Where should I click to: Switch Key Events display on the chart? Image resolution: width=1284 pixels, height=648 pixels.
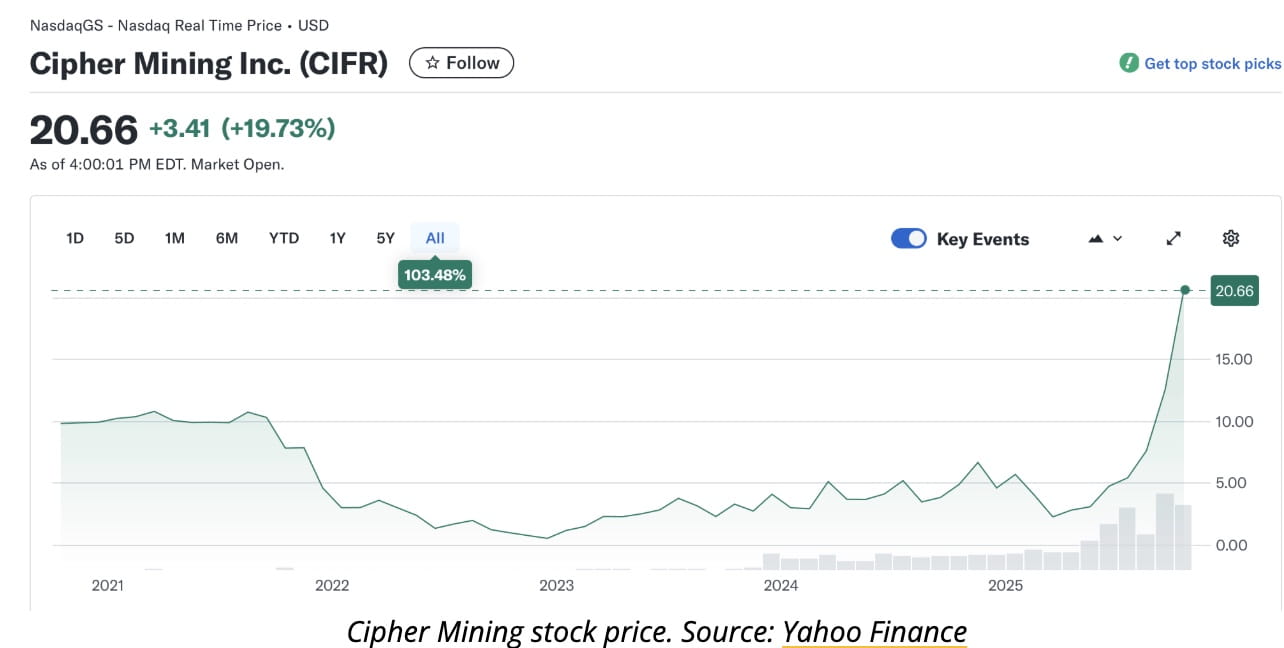pos(909,238)
